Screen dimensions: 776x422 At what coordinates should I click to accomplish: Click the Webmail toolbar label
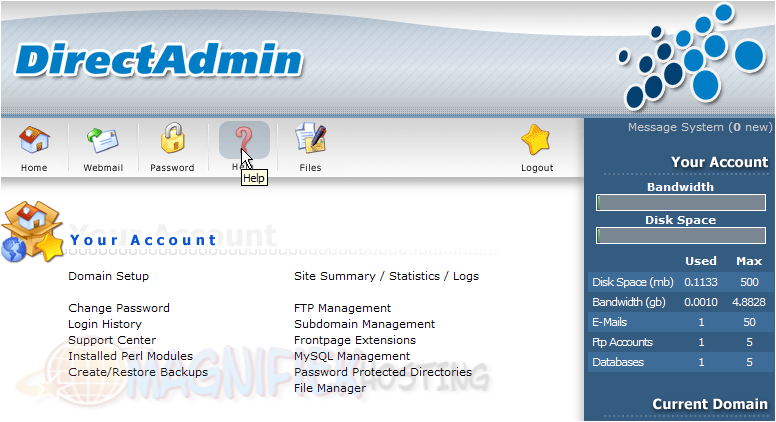click(103, 168)
